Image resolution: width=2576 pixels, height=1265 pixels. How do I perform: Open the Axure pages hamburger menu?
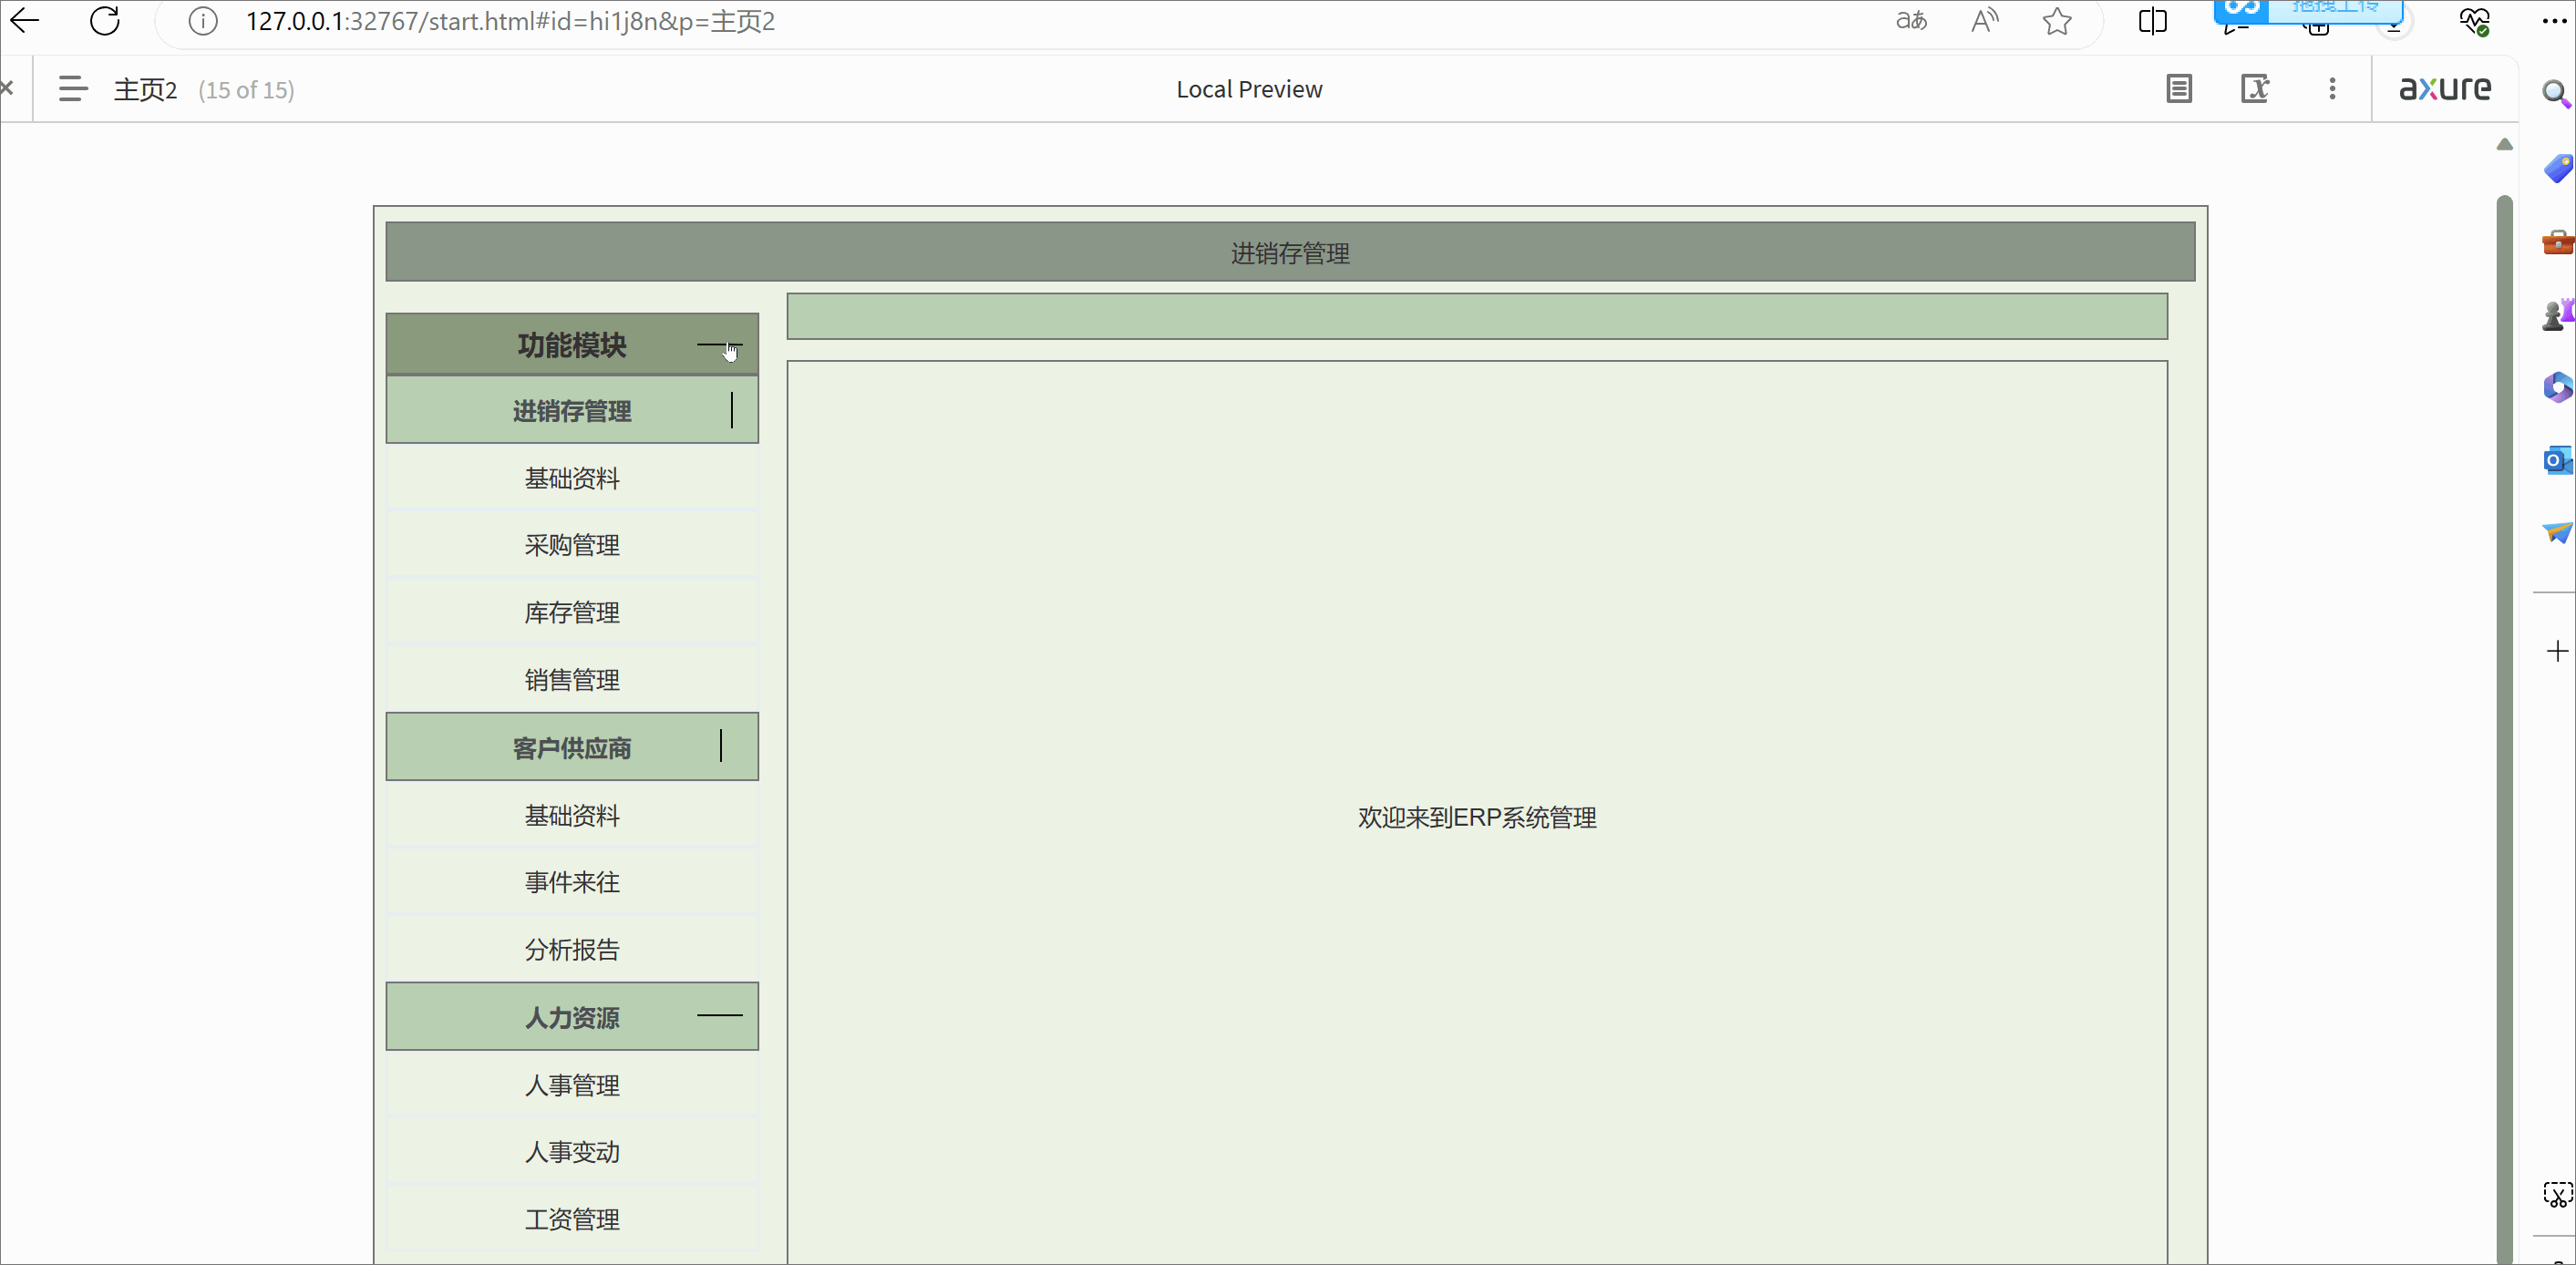click(72, 89)
